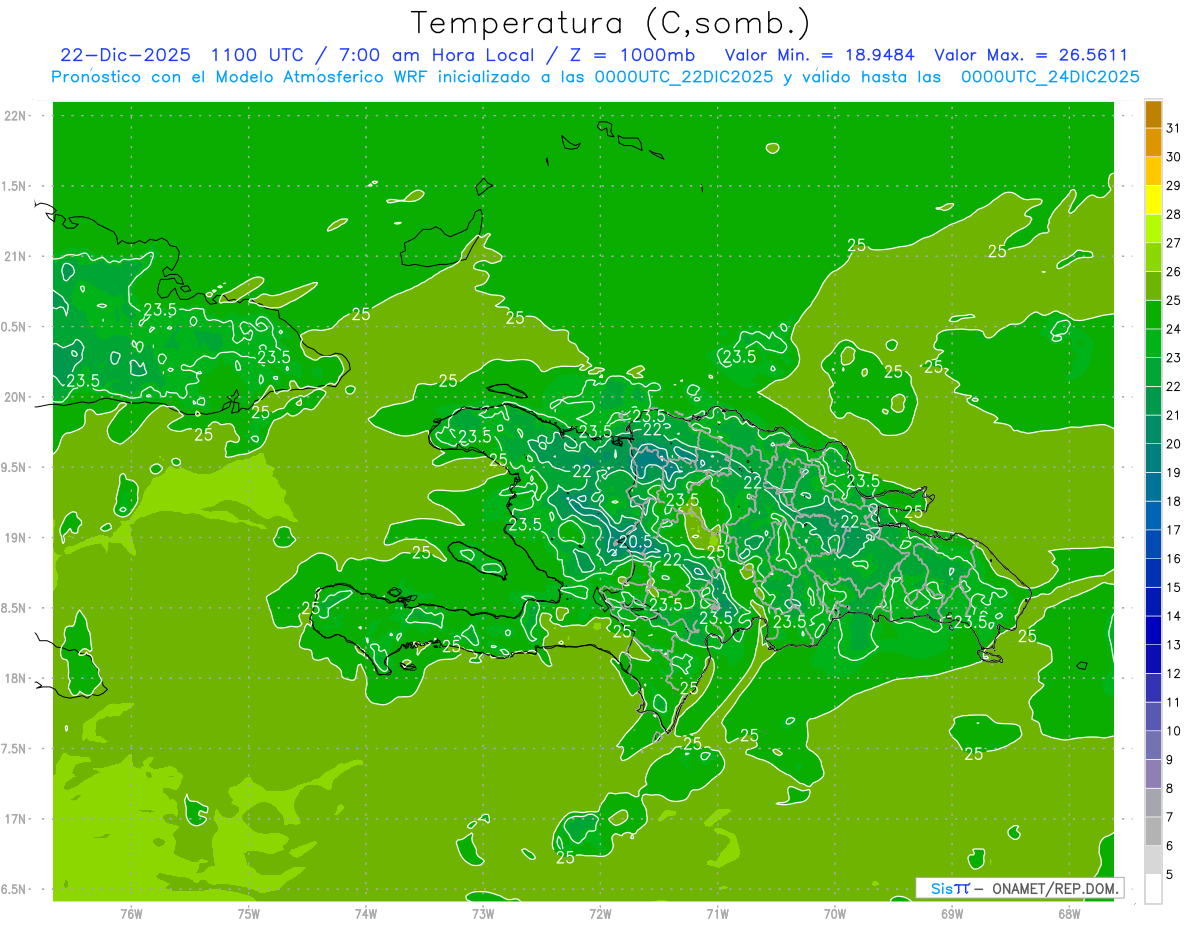Click the 17N latitude axis label
Image resolution: width=1200 pixels, height=927 pixels.
click(x=16, y=820)
